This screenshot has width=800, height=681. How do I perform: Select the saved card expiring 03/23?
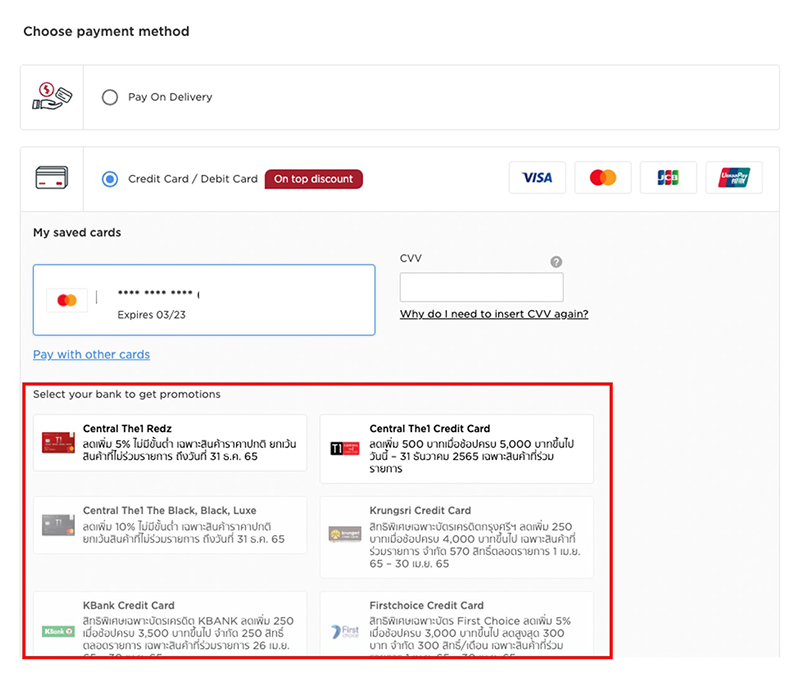tap(204, 300)
